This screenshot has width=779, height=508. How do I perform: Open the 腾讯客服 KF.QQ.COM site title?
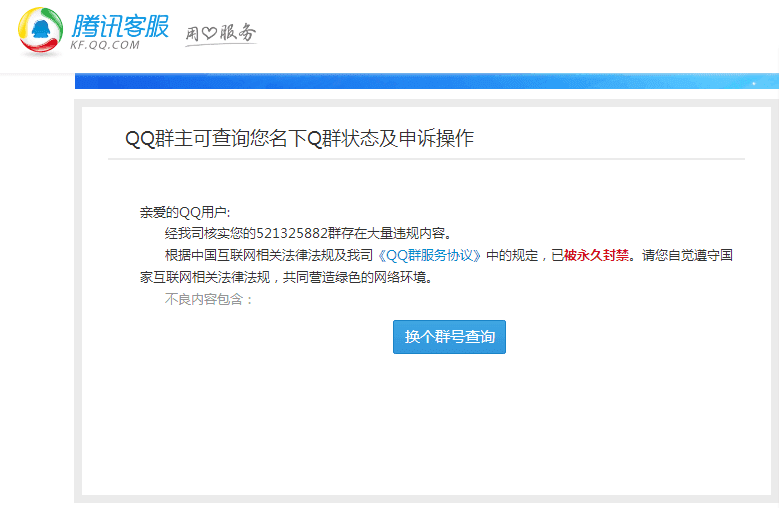click(120, 32)
